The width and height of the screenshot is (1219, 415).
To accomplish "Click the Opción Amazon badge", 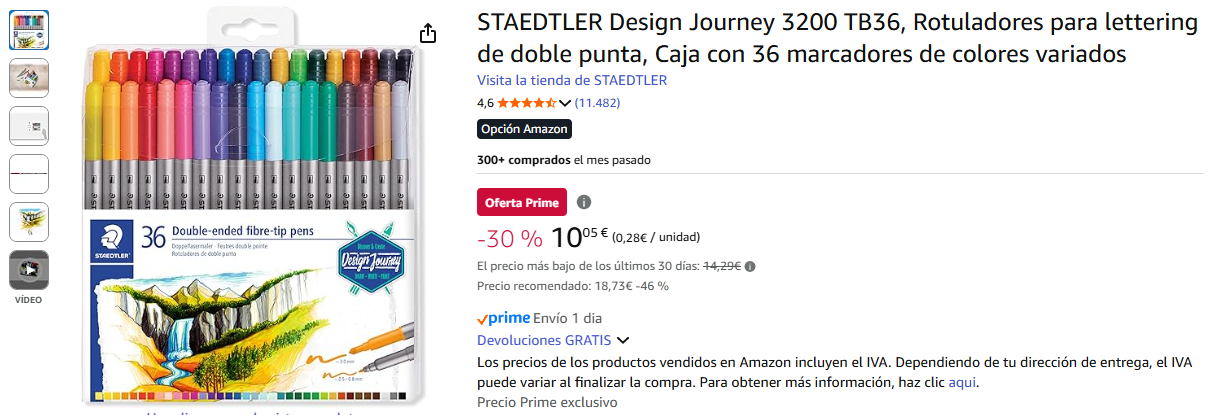I will tap(524, 129).
